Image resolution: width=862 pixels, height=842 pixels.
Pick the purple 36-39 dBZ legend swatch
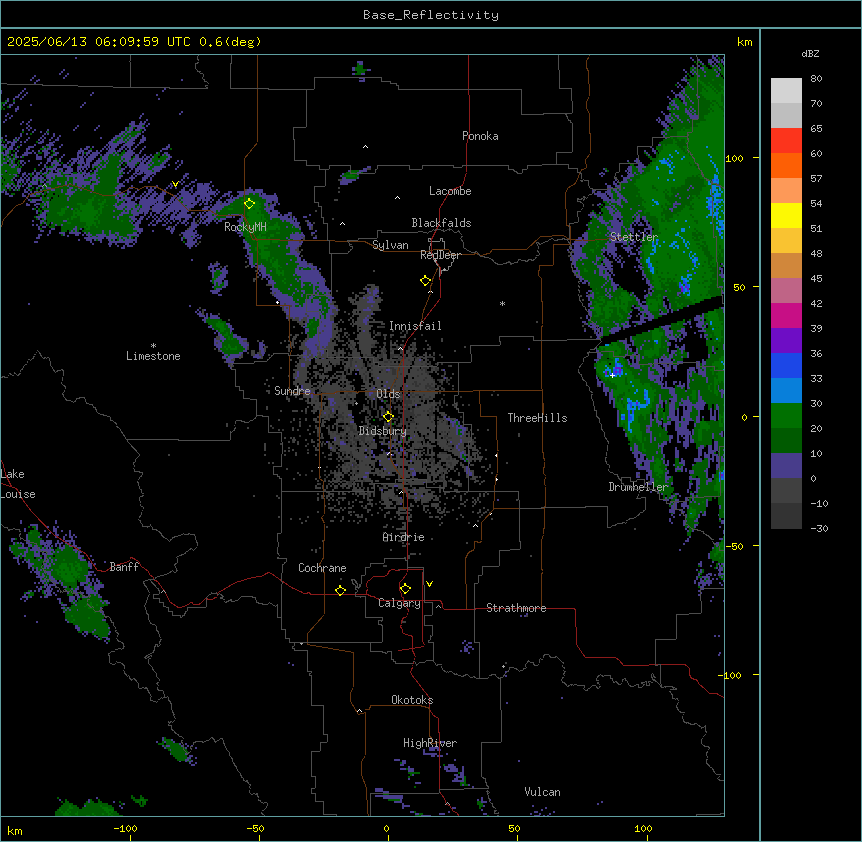[786, 341]
